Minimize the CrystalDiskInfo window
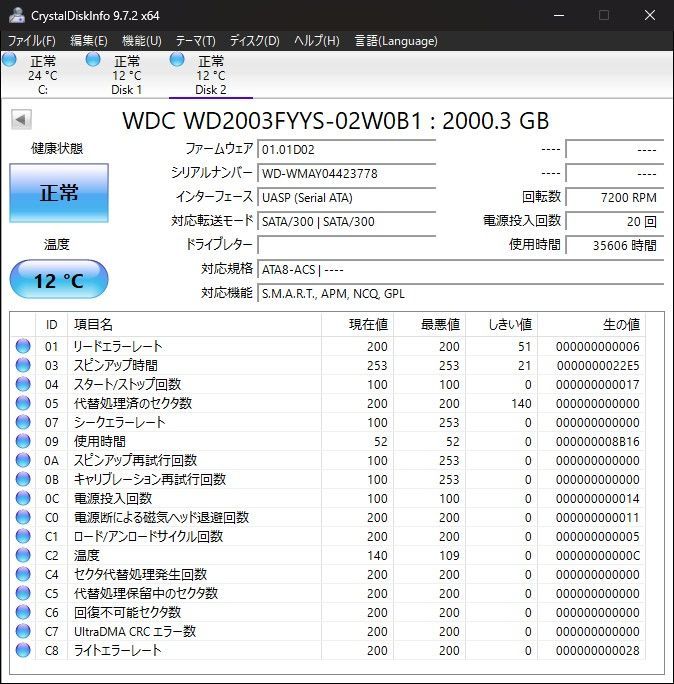The height and width of the screenshot is (684, 674). 559,15
